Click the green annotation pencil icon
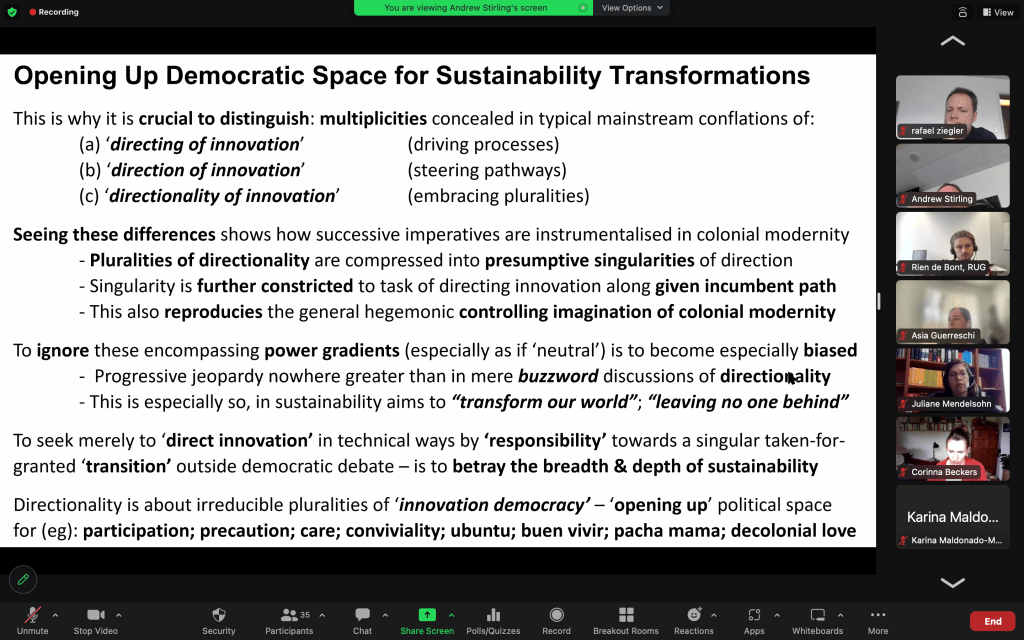 coord(22,580)
